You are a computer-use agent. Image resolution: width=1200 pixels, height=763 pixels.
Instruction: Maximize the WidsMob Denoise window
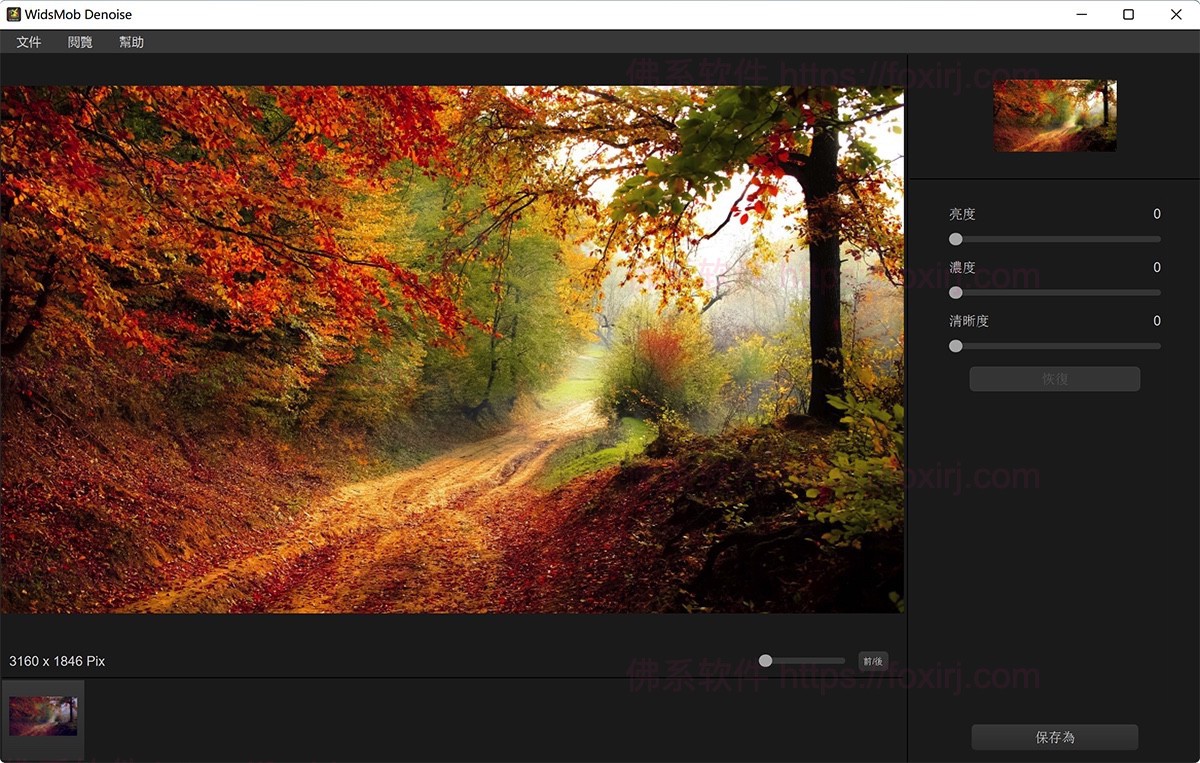point(1128,15)
